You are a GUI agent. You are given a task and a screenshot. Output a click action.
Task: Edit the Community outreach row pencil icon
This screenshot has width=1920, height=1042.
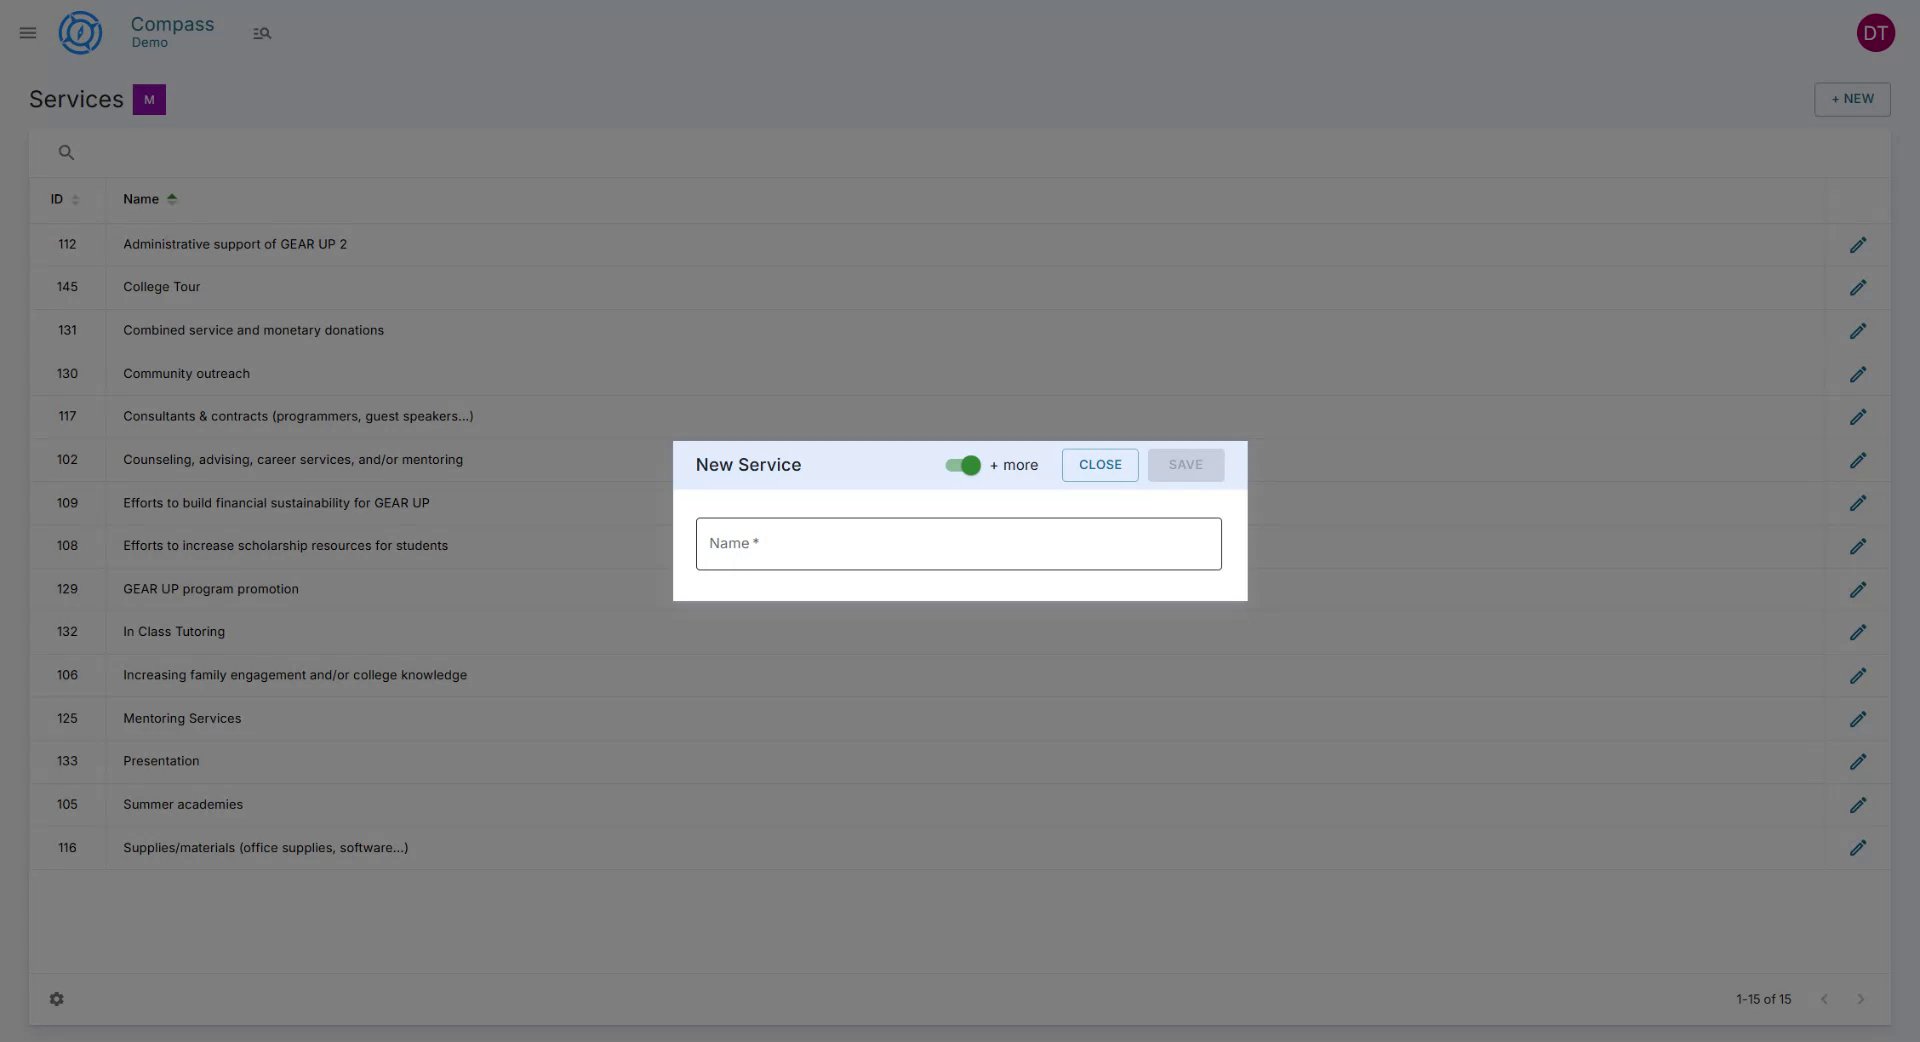[1858, 375]
